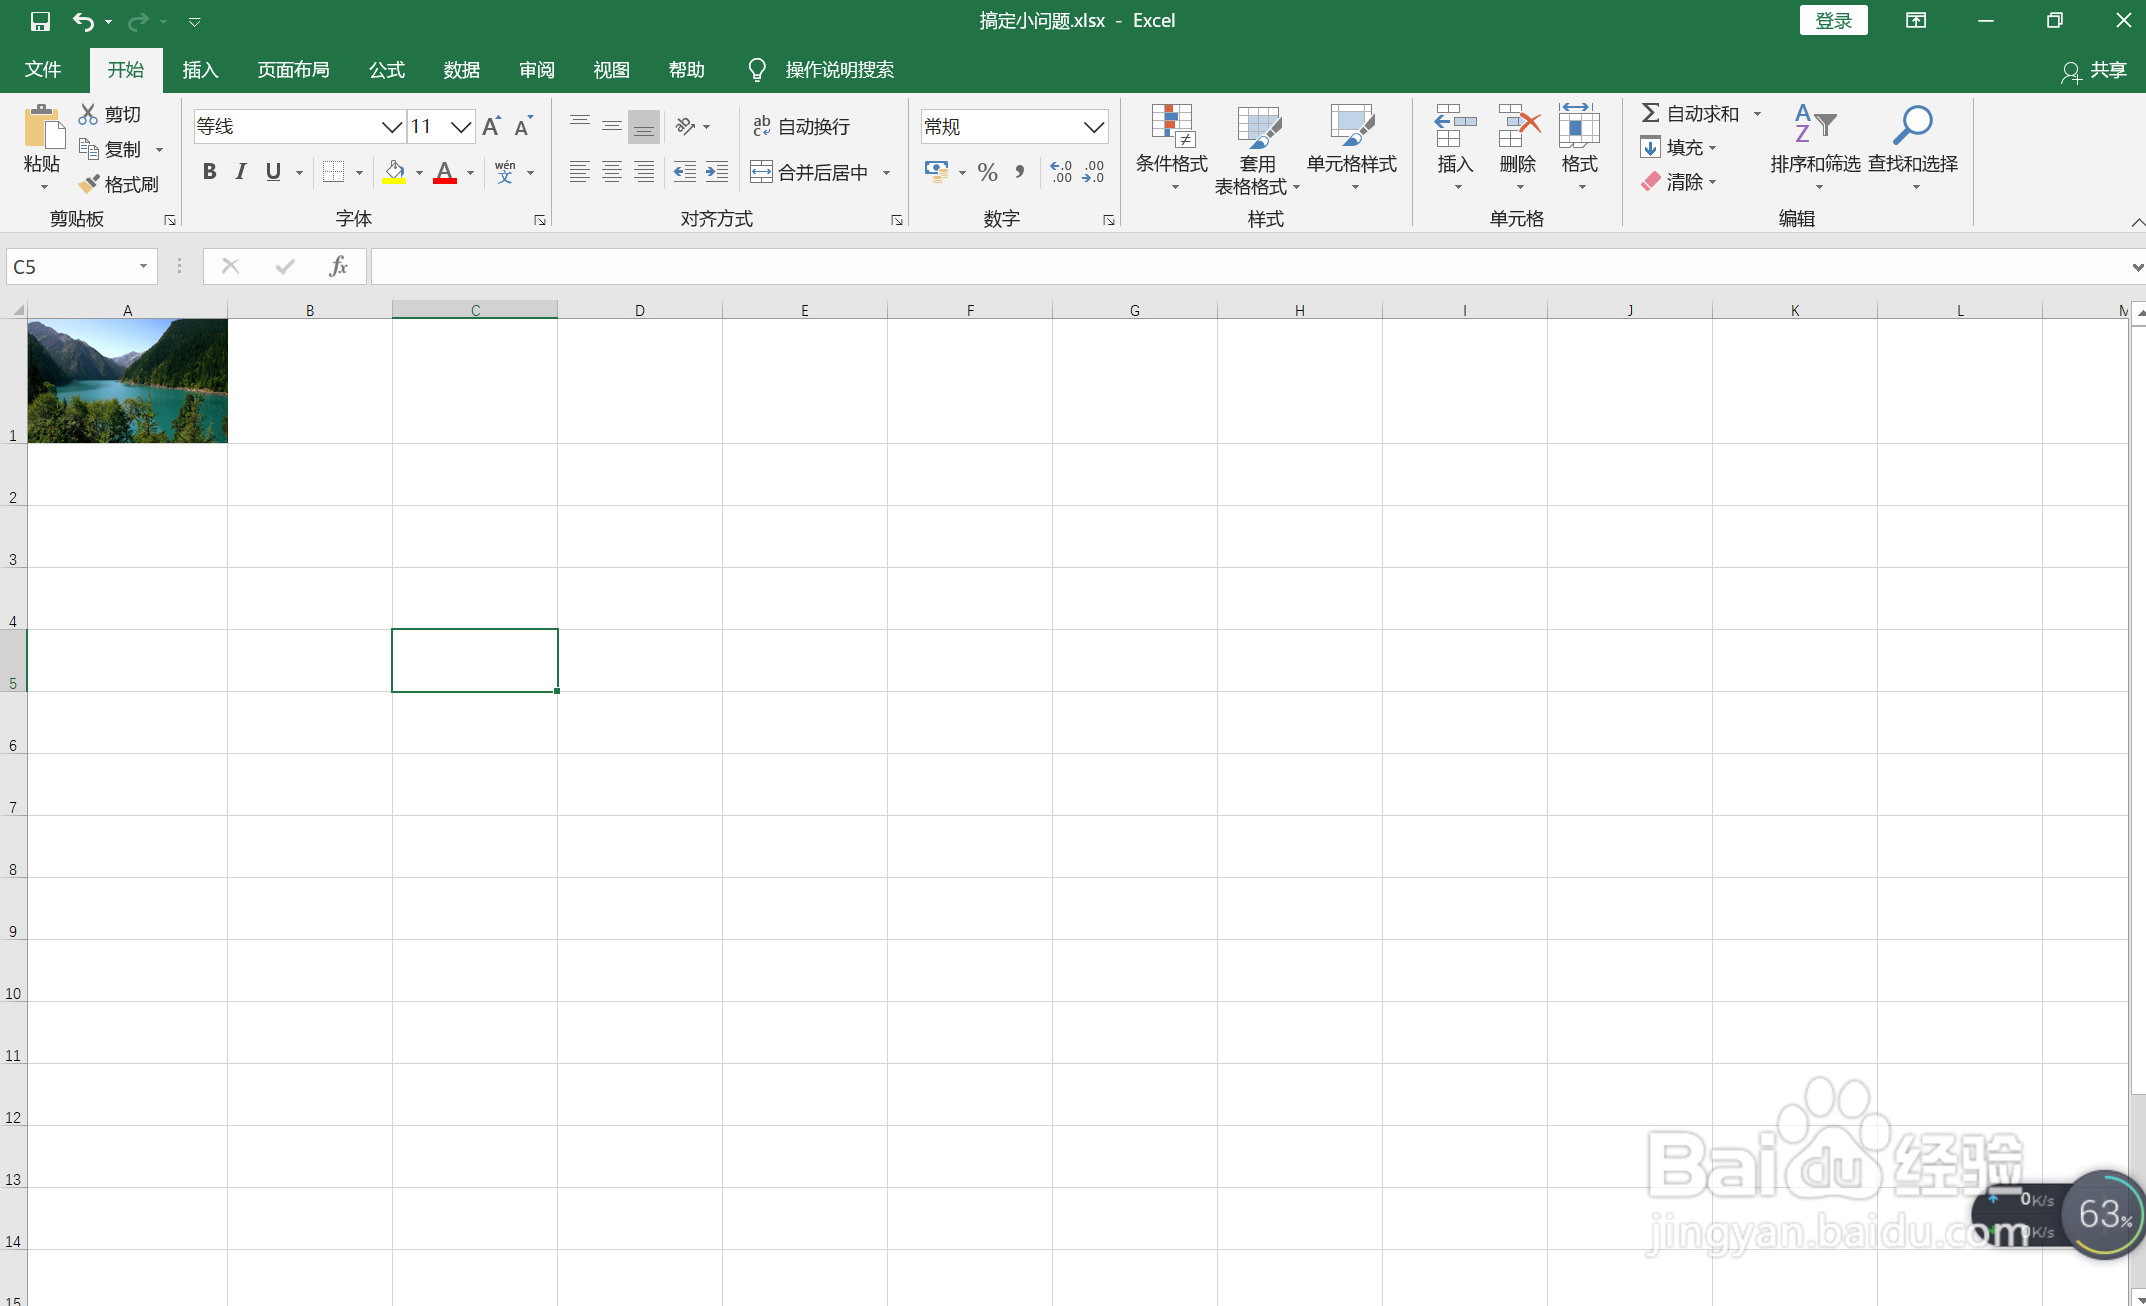This screenshot has width=2146, height=1306.
Task: Open Conditional Formatting icon
Action: tap(1172, 127)
